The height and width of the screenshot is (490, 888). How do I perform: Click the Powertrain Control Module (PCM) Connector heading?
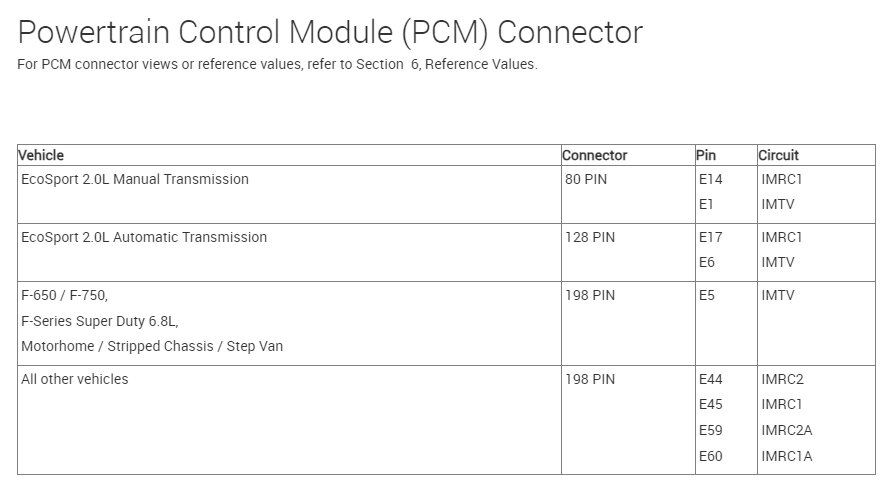pos(330,33)
